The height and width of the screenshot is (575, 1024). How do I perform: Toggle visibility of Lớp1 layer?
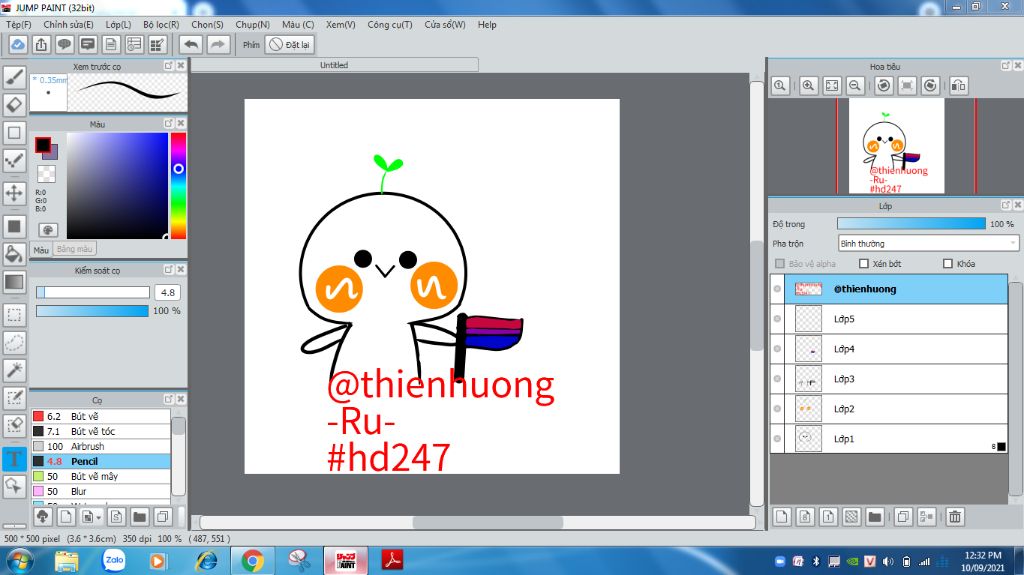777,438
